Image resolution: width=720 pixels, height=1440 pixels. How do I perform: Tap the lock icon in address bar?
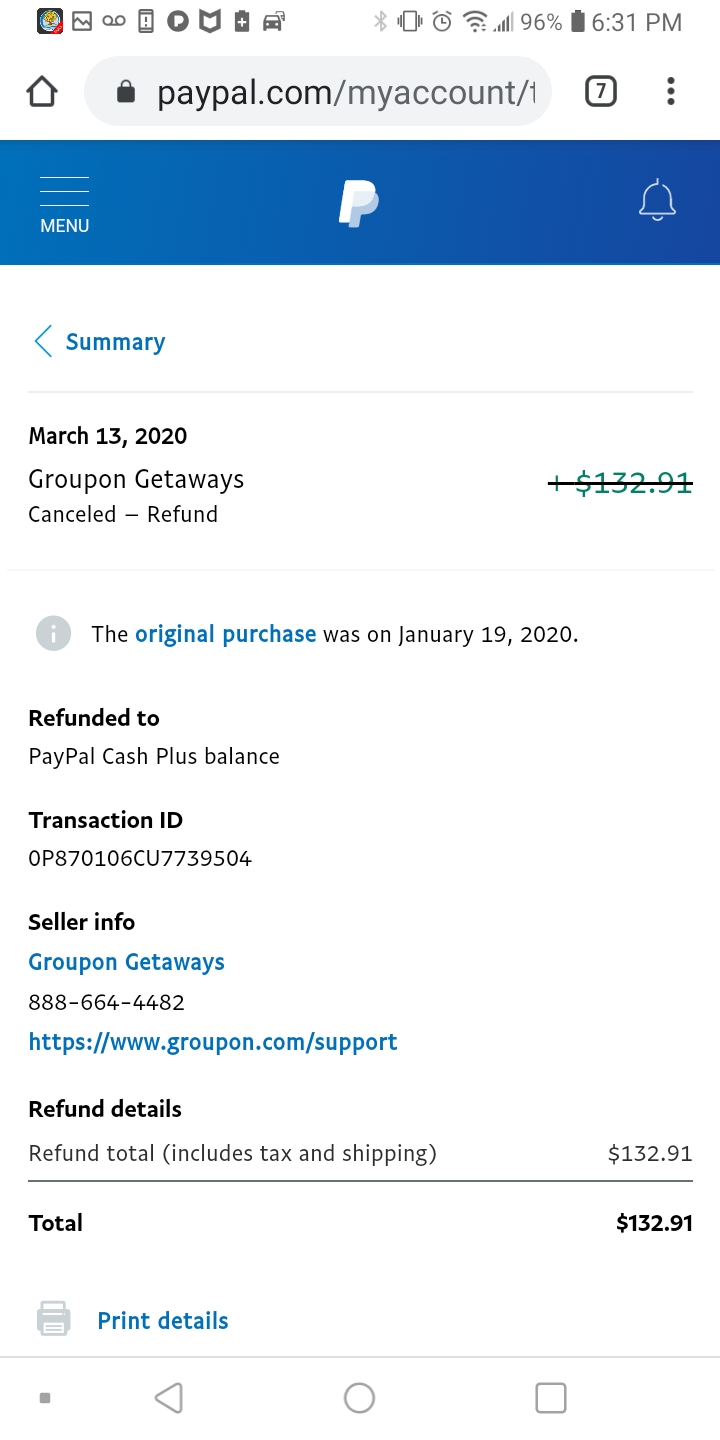pos(126,93)
